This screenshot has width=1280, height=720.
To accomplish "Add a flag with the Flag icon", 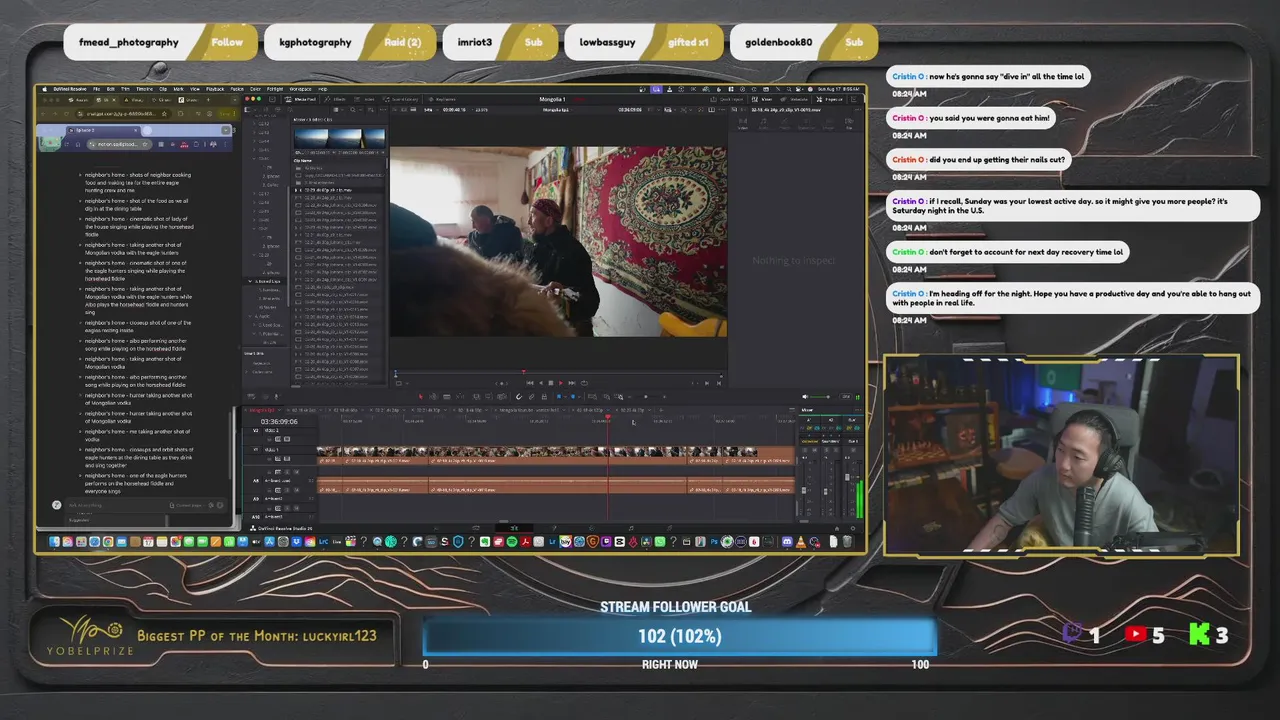I will click(x=559, y=396).
